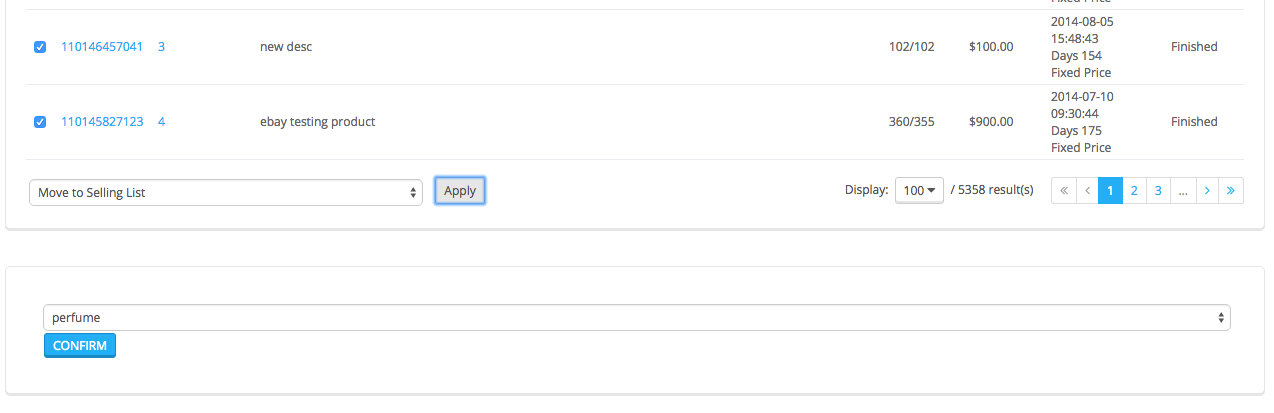
Task: Open the pagination ellipsis button
Action: (x=1183, y=191)
